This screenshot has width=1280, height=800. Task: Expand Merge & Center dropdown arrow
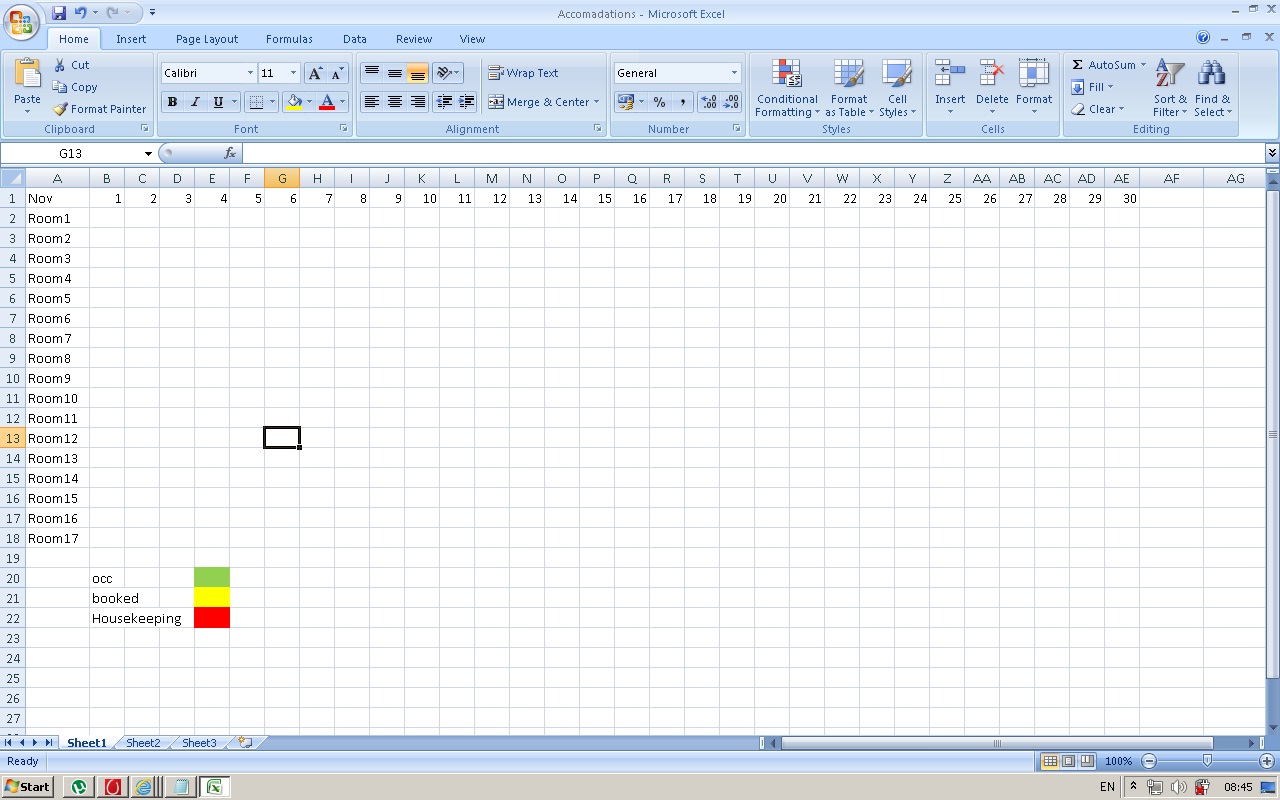point(596,102)
